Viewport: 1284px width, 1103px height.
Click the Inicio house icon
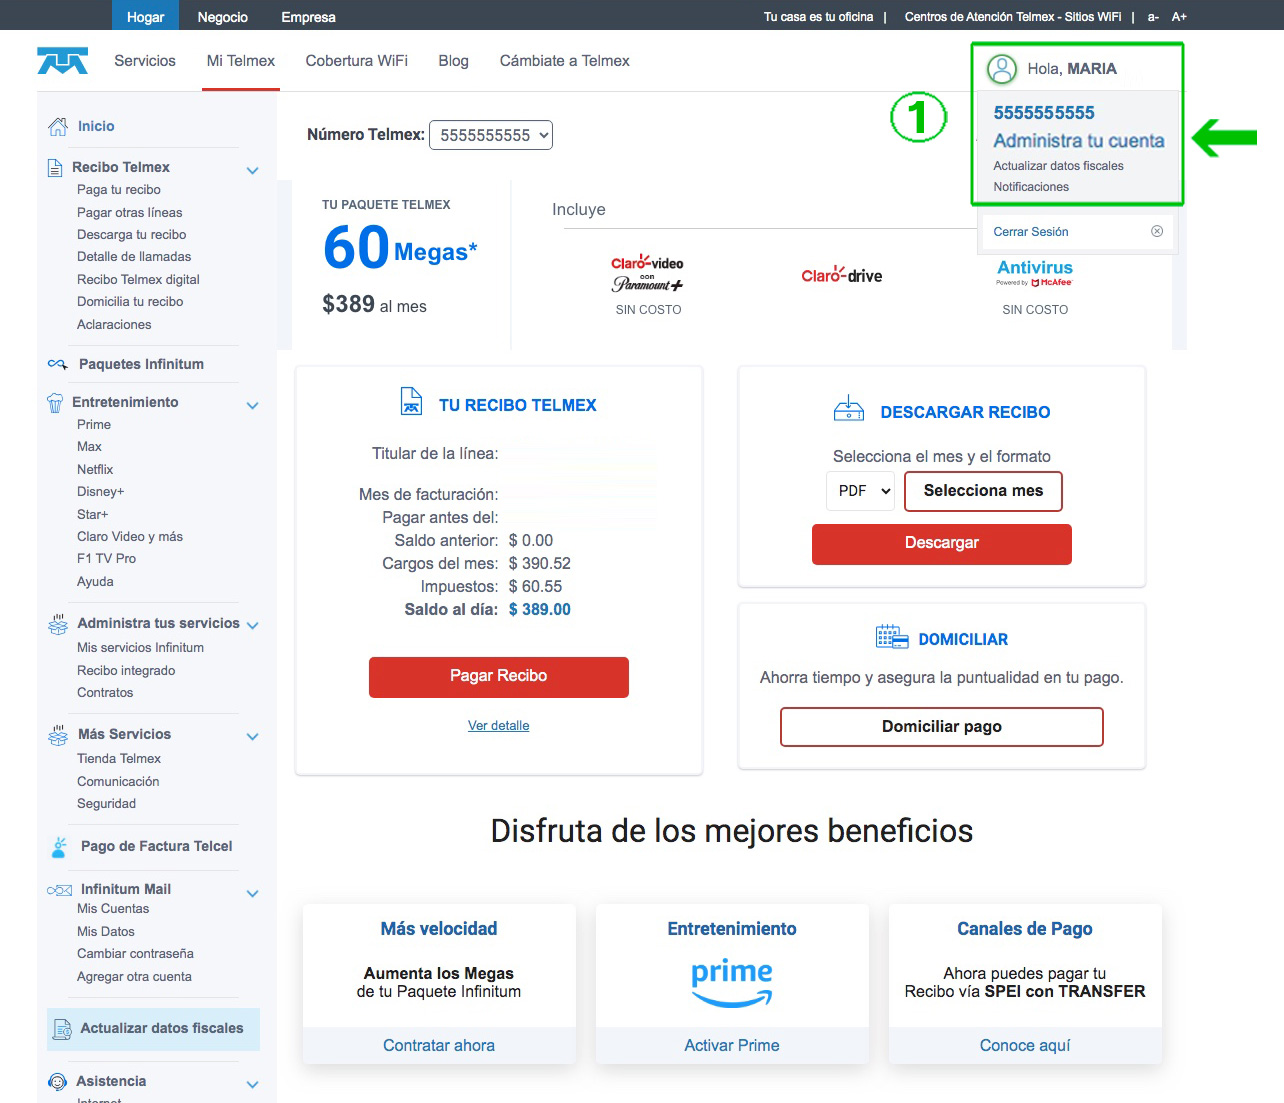click(x=58, y=127)
